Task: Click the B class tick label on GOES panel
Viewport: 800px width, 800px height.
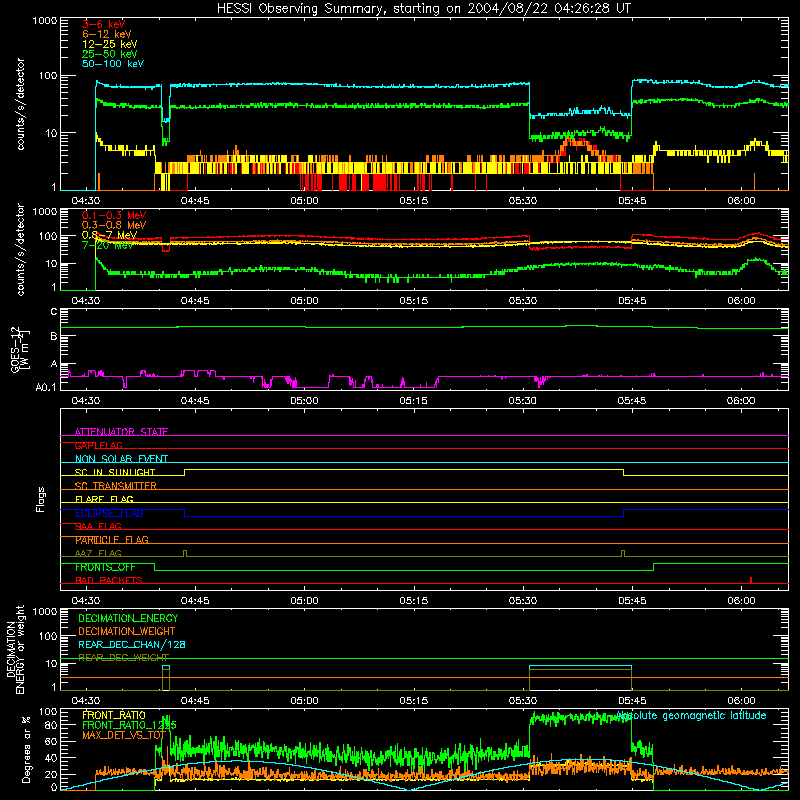Action: click(54, 336)
